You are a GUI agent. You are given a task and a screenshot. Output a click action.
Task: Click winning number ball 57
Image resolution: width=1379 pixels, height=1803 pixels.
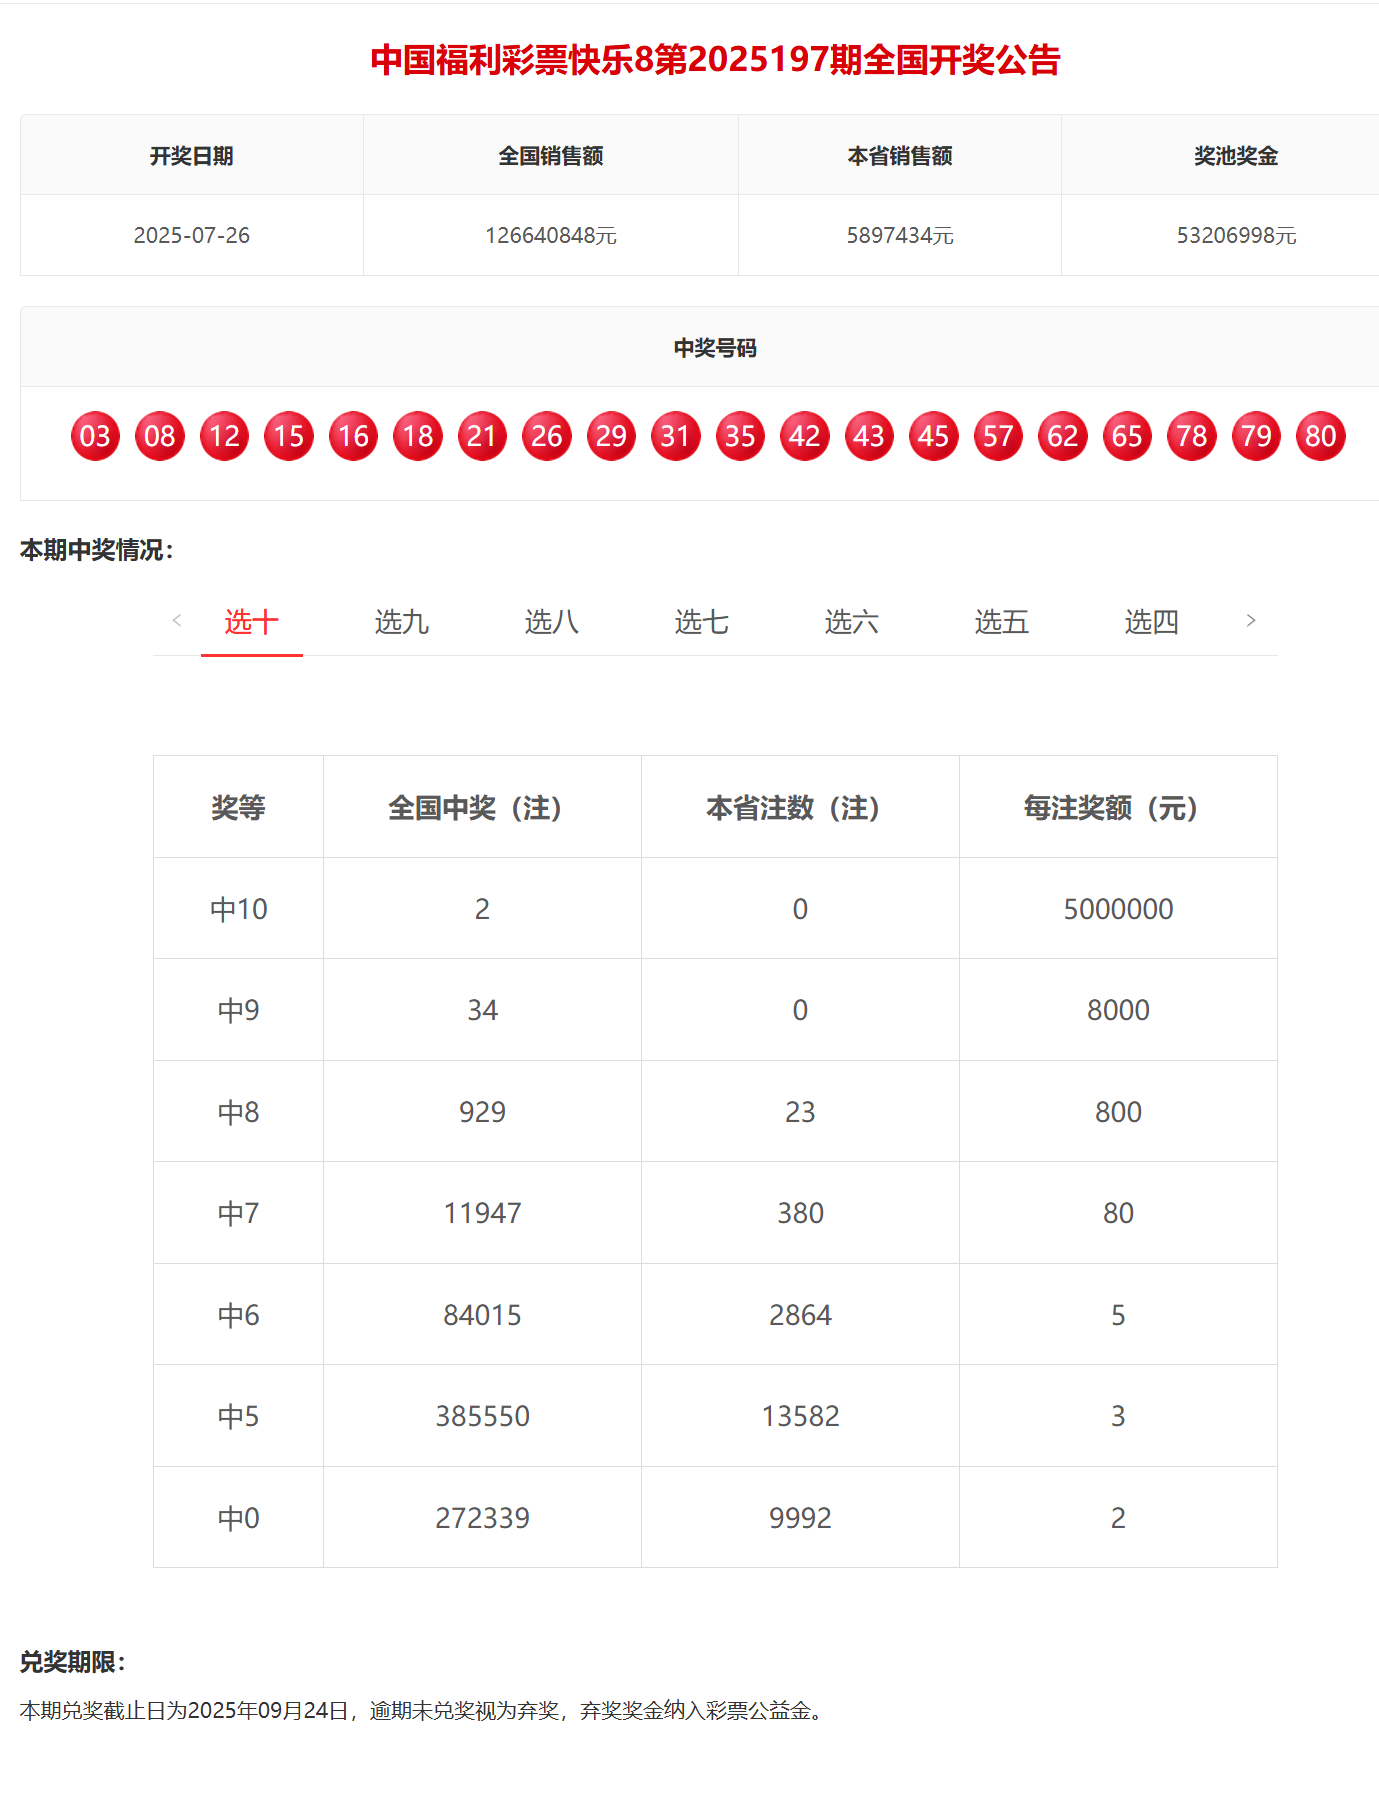click(998, 436)
